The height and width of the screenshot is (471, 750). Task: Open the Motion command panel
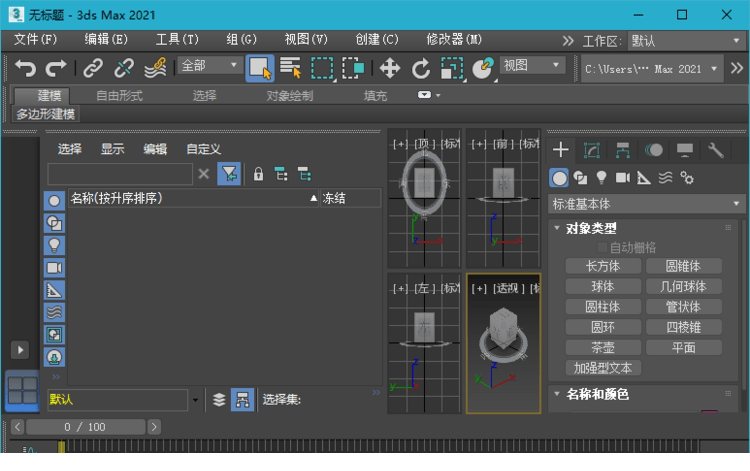[x=653, y=150]
